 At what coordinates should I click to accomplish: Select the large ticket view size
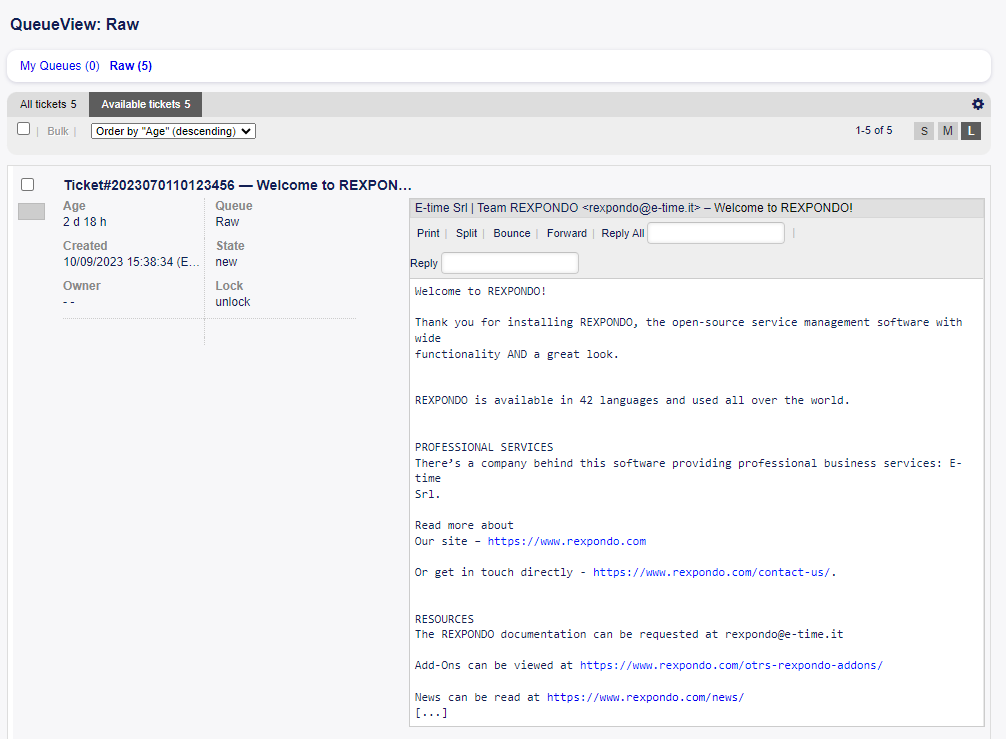(970, 130)
